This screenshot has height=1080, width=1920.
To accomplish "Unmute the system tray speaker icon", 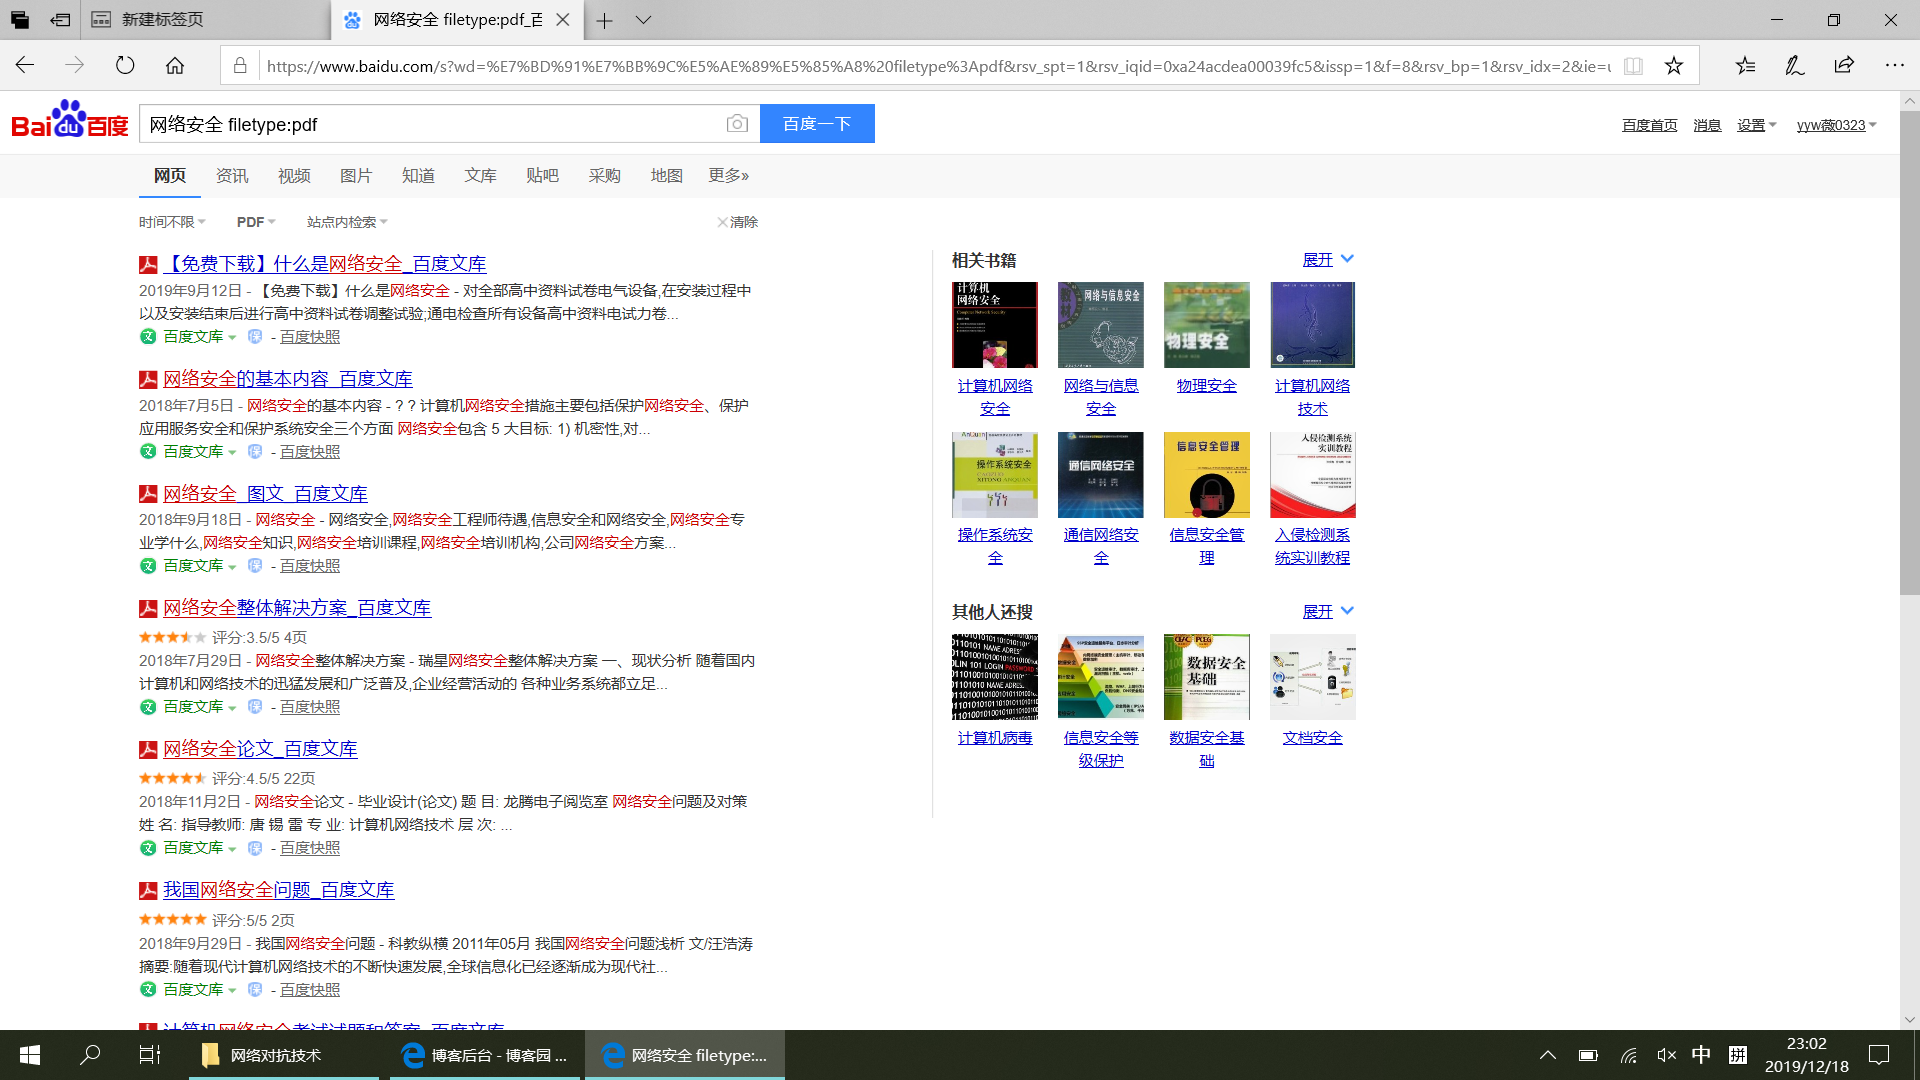I will [x=1666, y=1055].
